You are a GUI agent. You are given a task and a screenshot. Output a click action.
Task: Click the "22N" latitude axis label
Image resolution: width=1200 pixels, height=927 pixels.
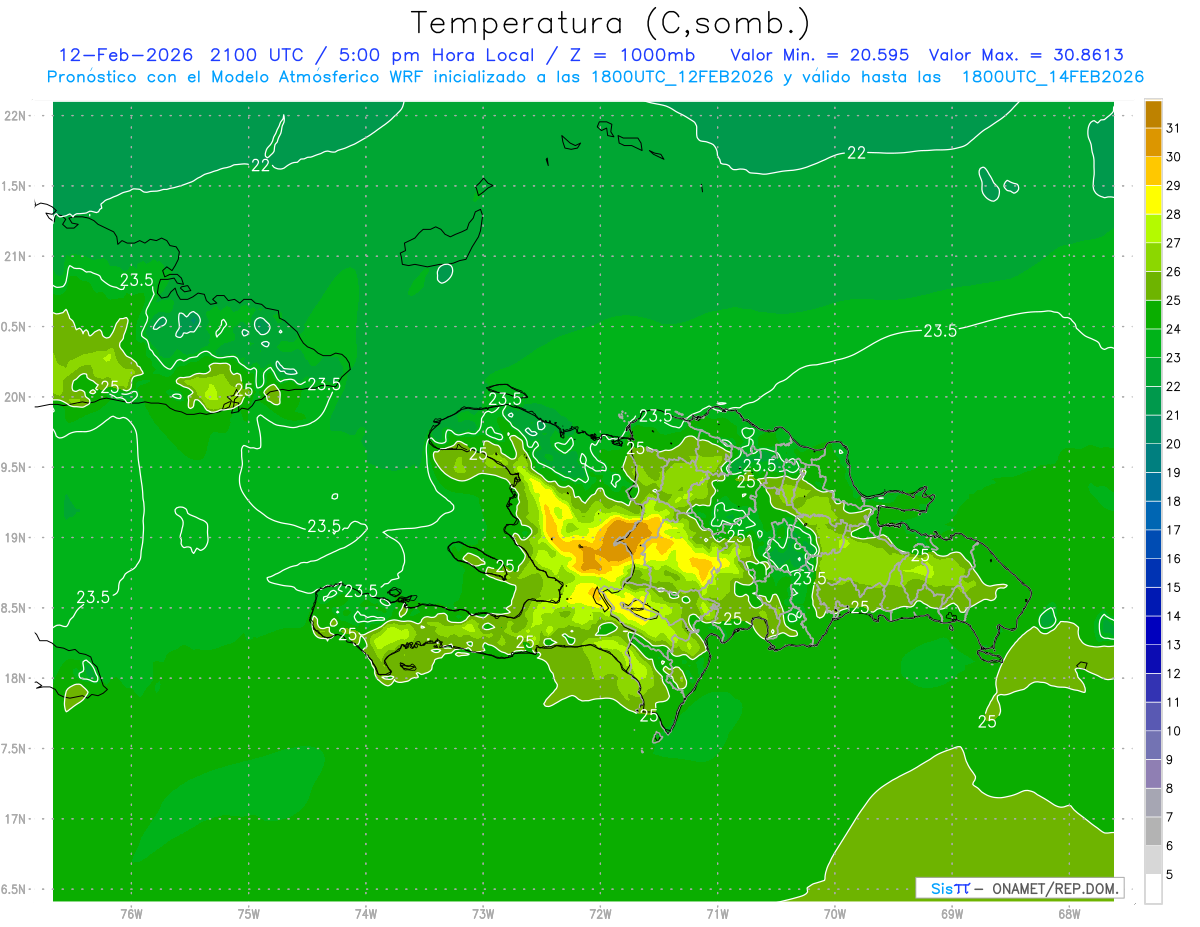pos(15,116)
